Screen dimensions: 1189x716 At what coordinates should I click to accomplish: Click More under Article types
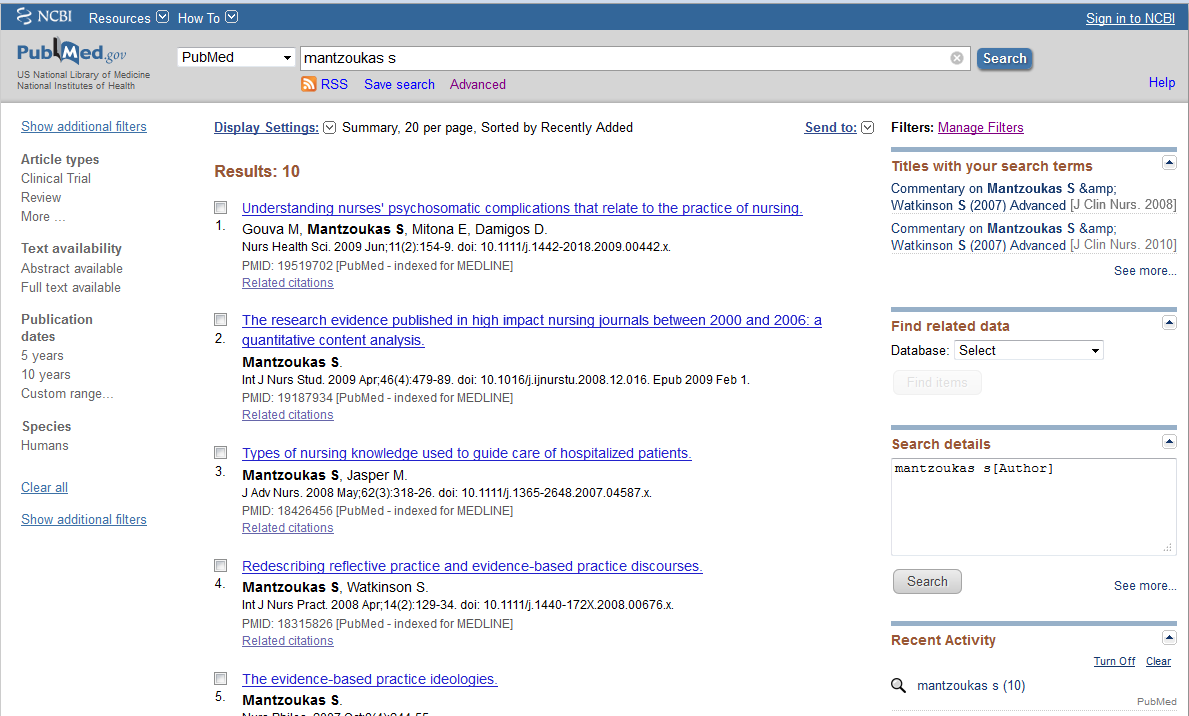(x=43, y=216)
